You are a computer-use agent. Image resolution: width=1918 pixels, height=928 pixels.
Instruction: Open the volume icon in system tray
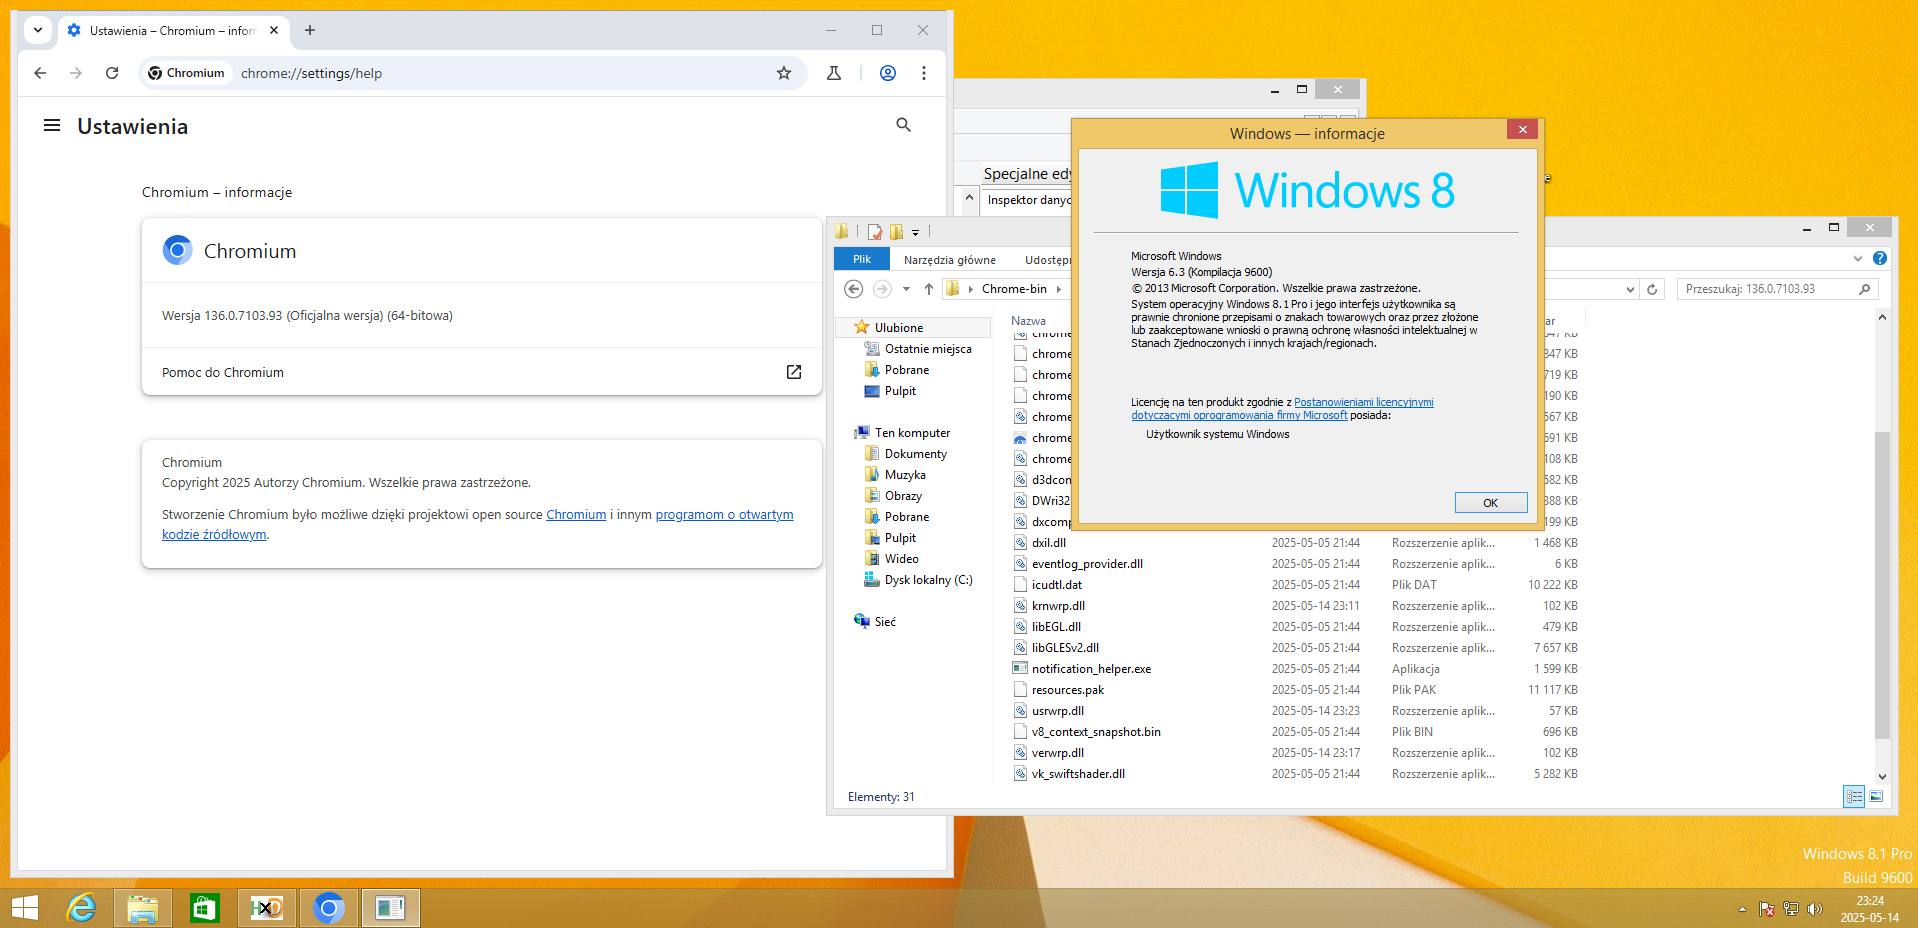[x=1815, y=909]
